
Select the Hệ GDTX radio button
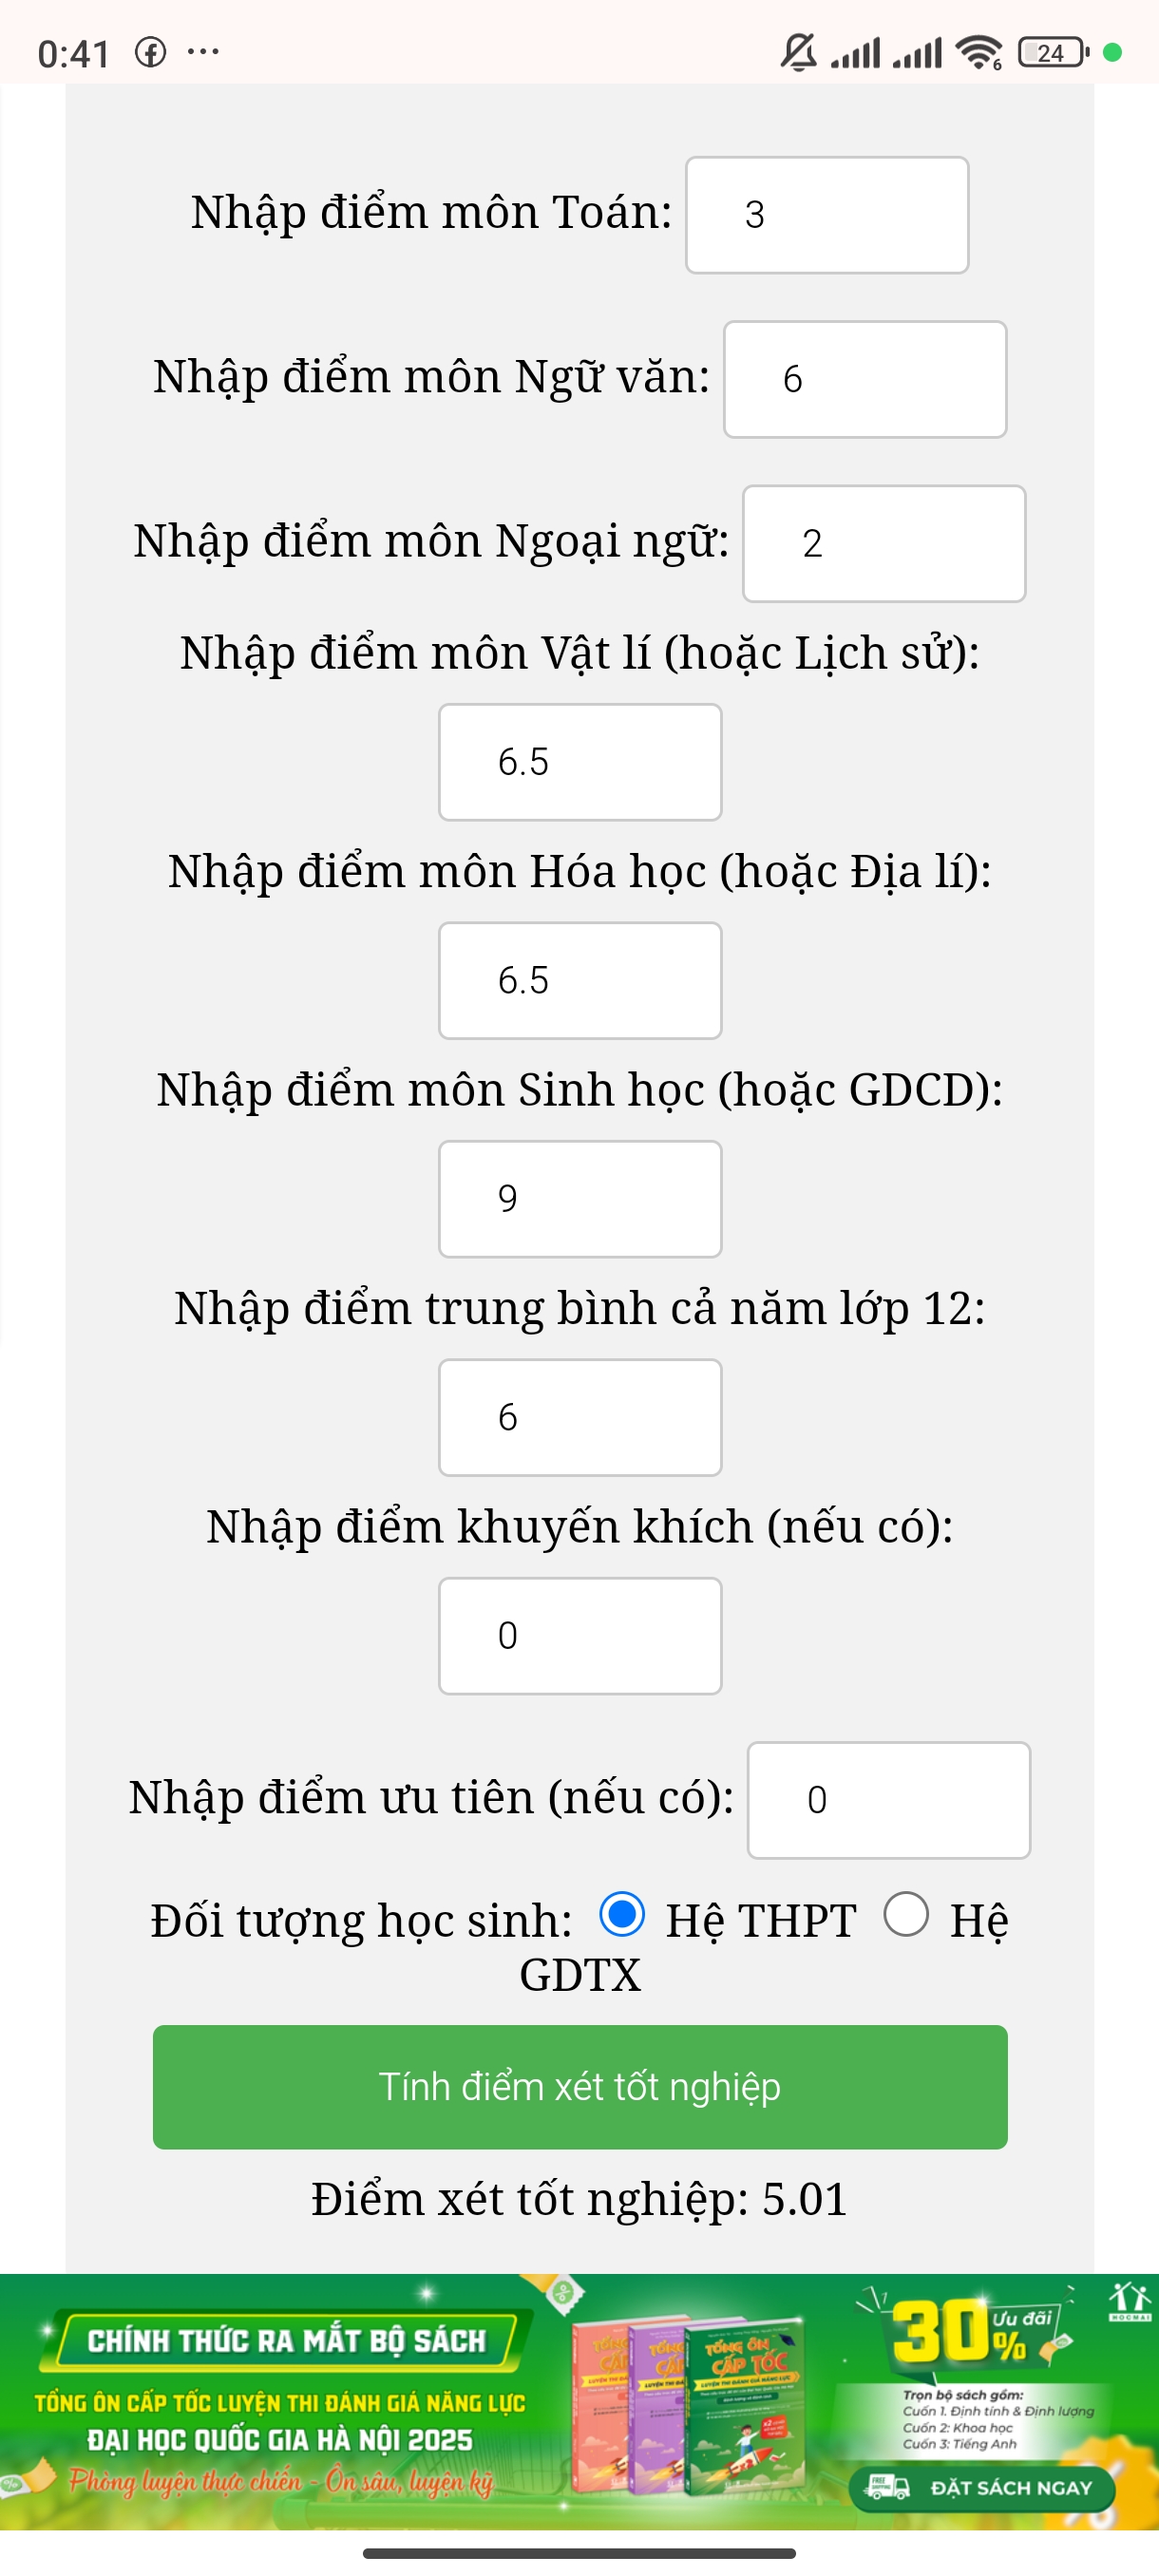click(x=906, y=1914)
